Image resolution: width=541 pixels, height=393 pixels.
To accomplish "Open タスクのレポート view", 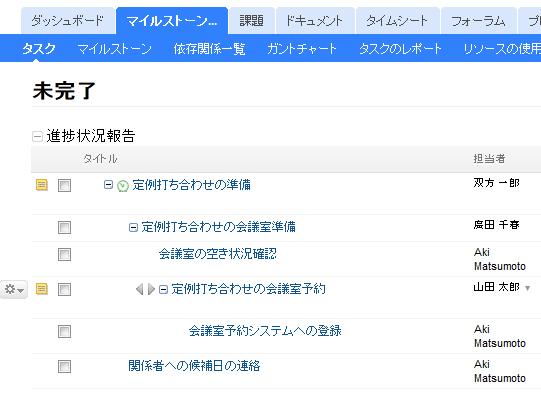I will point(400,49).
